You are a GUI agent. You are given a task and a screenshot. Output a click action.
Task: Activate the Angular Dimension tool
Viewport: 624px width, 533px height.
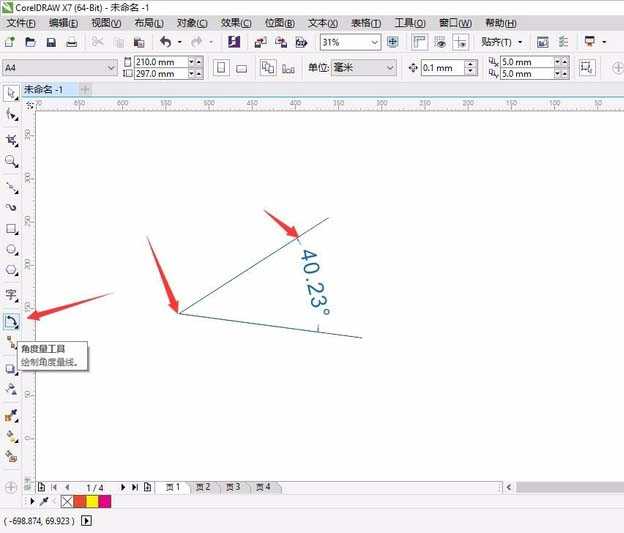pyautogui.click(x=11, y=322)
